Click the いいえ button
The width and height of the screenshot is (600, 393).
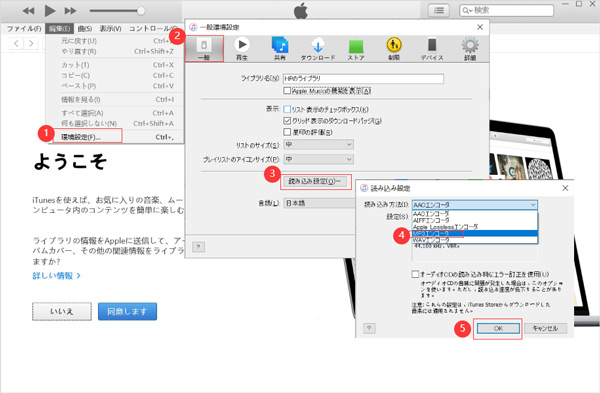[62, 311]
